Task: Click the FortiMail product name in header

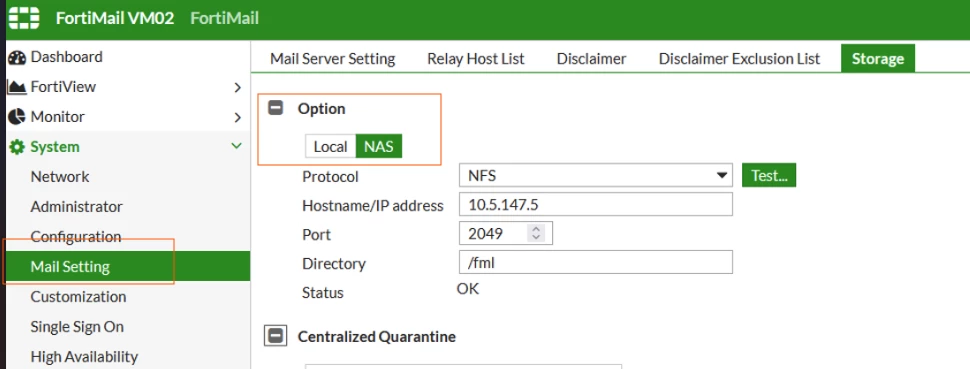Action: [225, 18]
